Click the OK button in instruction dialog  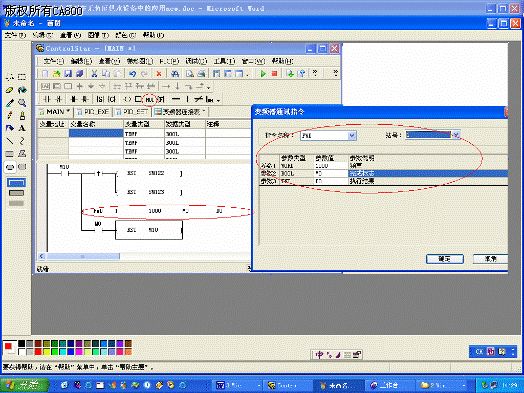tap(445, 259)
